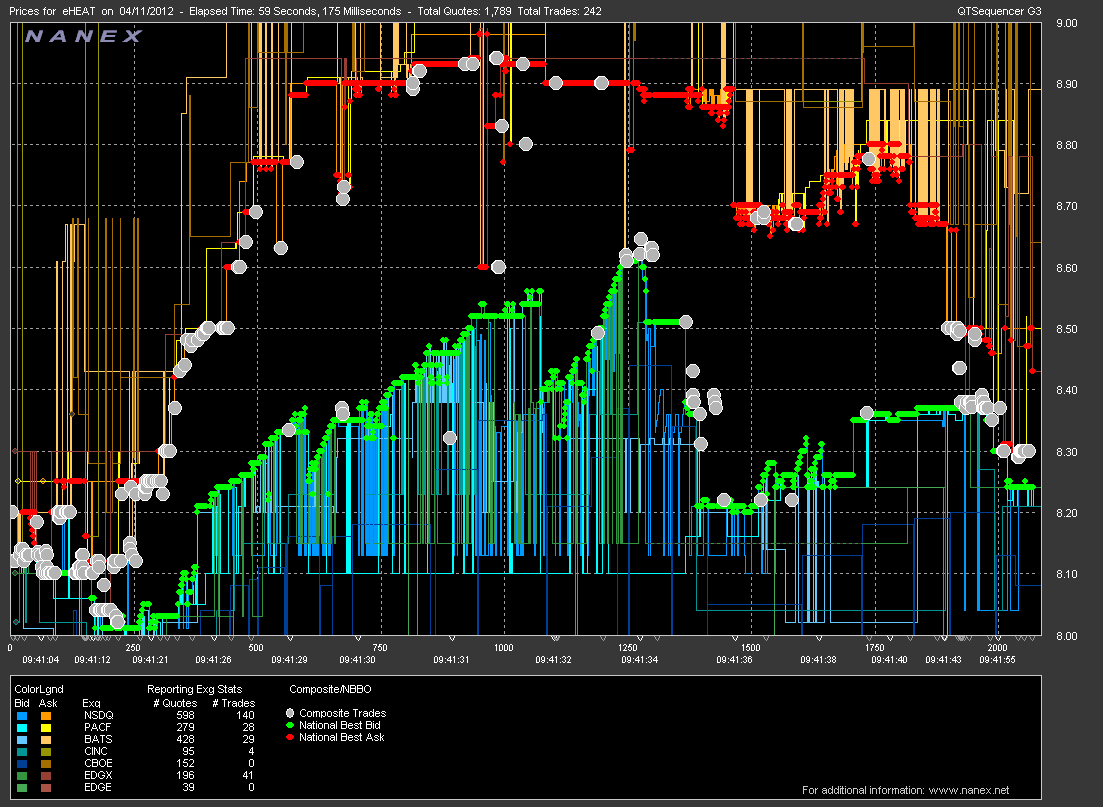The height and width of the screenshot is (807, 1103).
Task: Click the CINC ask olive swatch
Action: (46, 750)
